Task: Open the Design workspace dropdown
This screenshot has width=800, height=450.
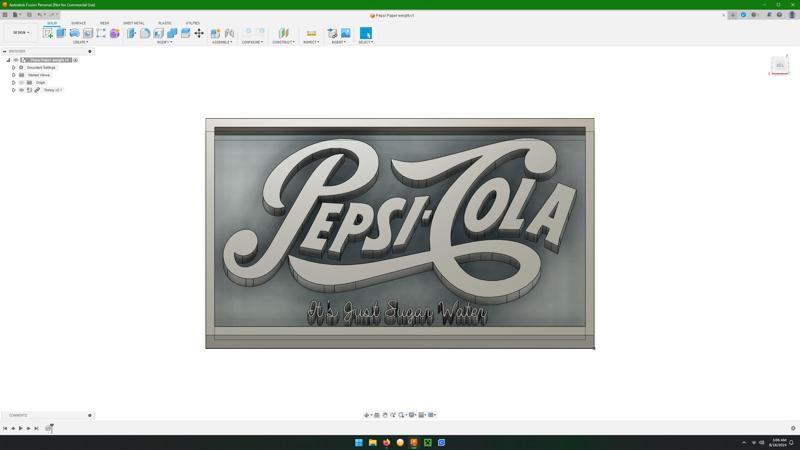Action: [21, 33]
